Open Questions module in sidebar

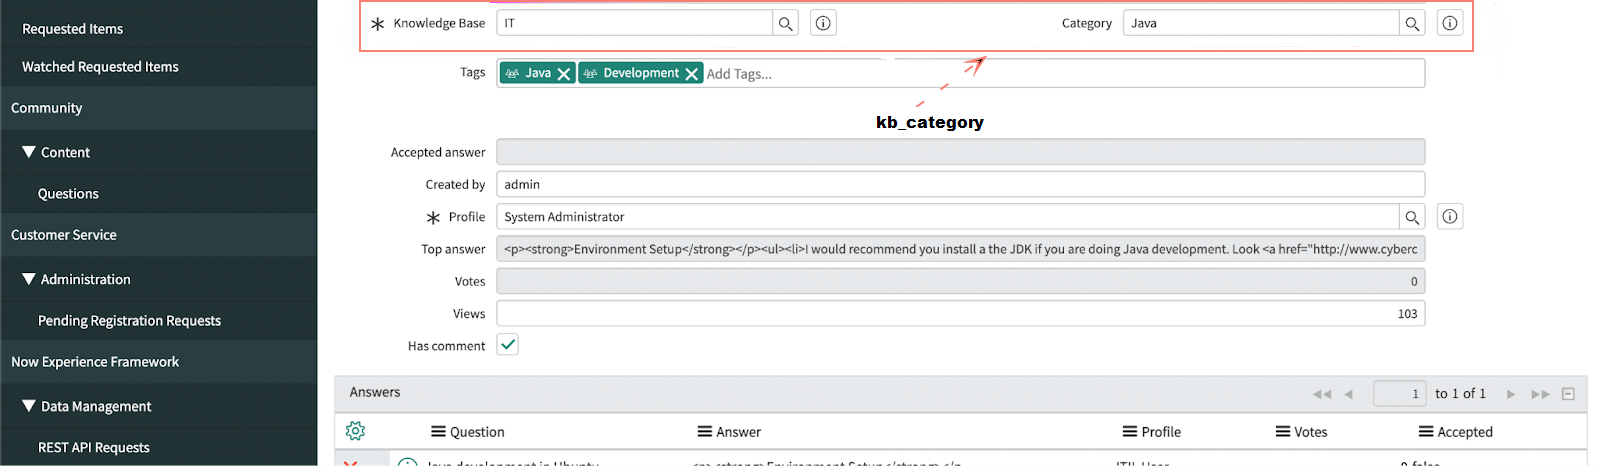coord(68,194)
